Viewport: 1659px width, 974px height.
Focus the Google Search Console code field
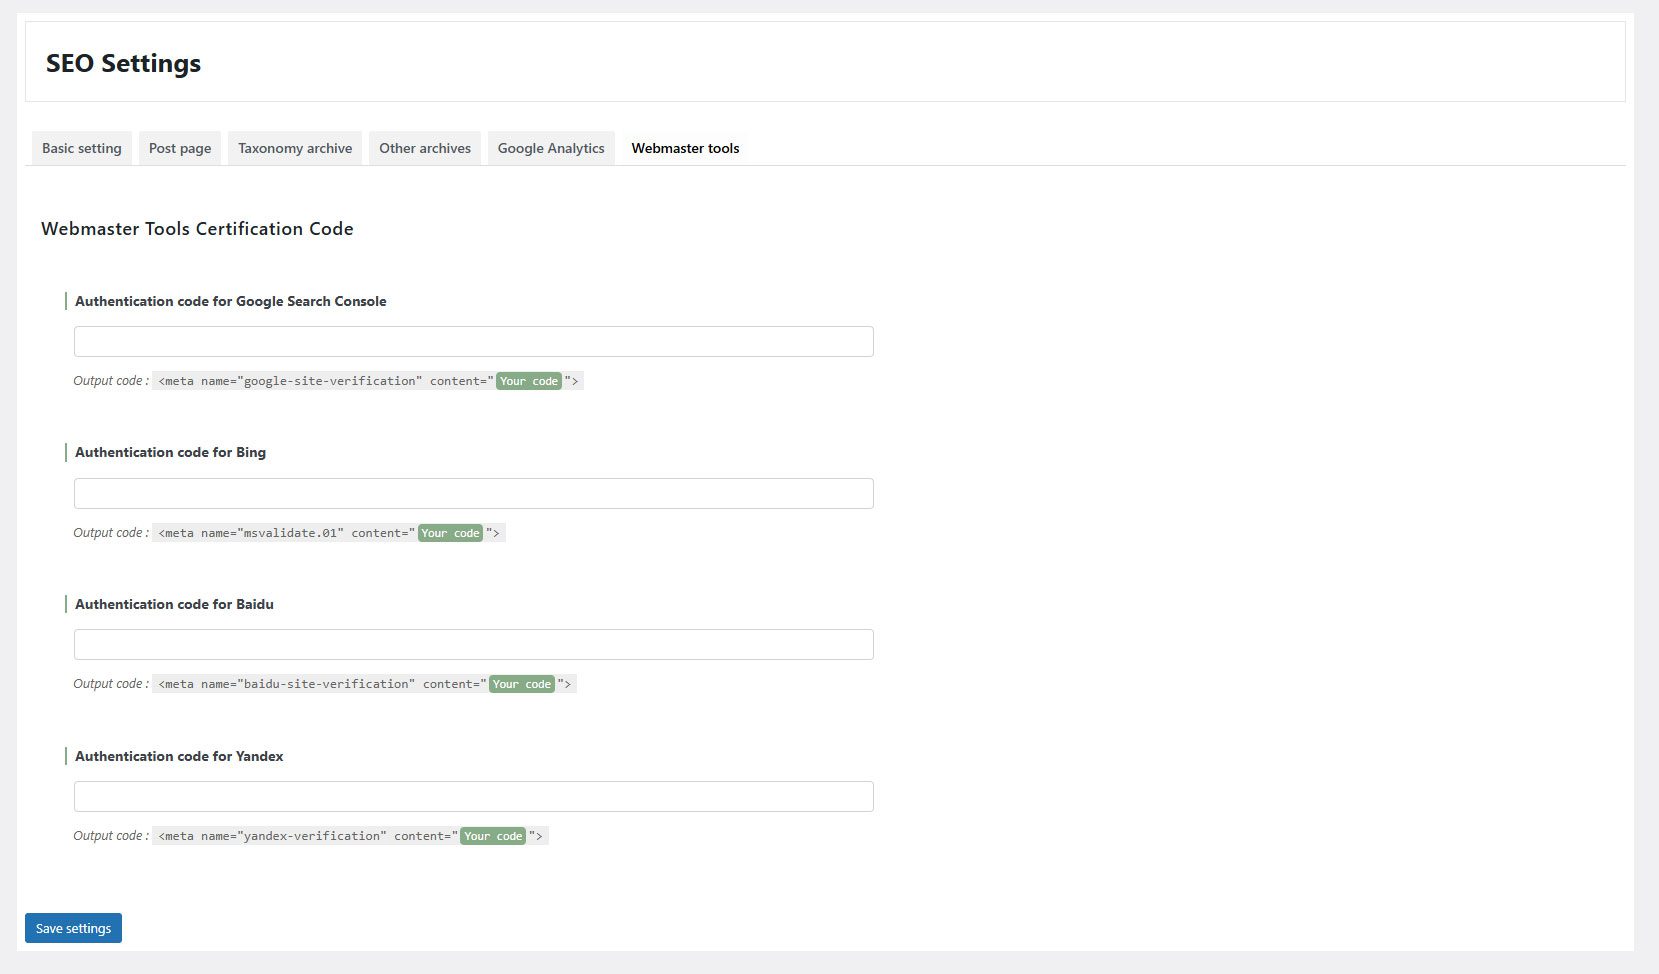pos(474,341)
